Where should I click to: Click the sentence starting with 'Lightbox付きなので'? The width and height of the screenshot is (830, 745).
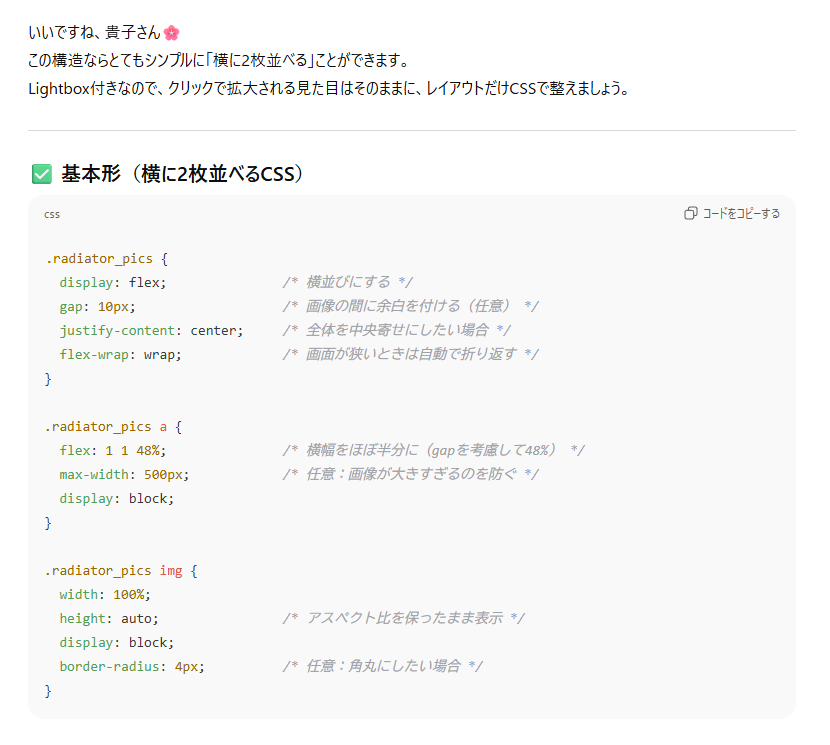point(328,89)
